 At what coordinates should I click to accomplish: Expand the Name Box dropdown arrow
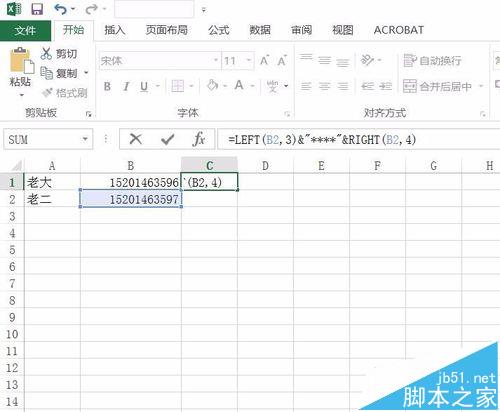click(x=85, y=139)
